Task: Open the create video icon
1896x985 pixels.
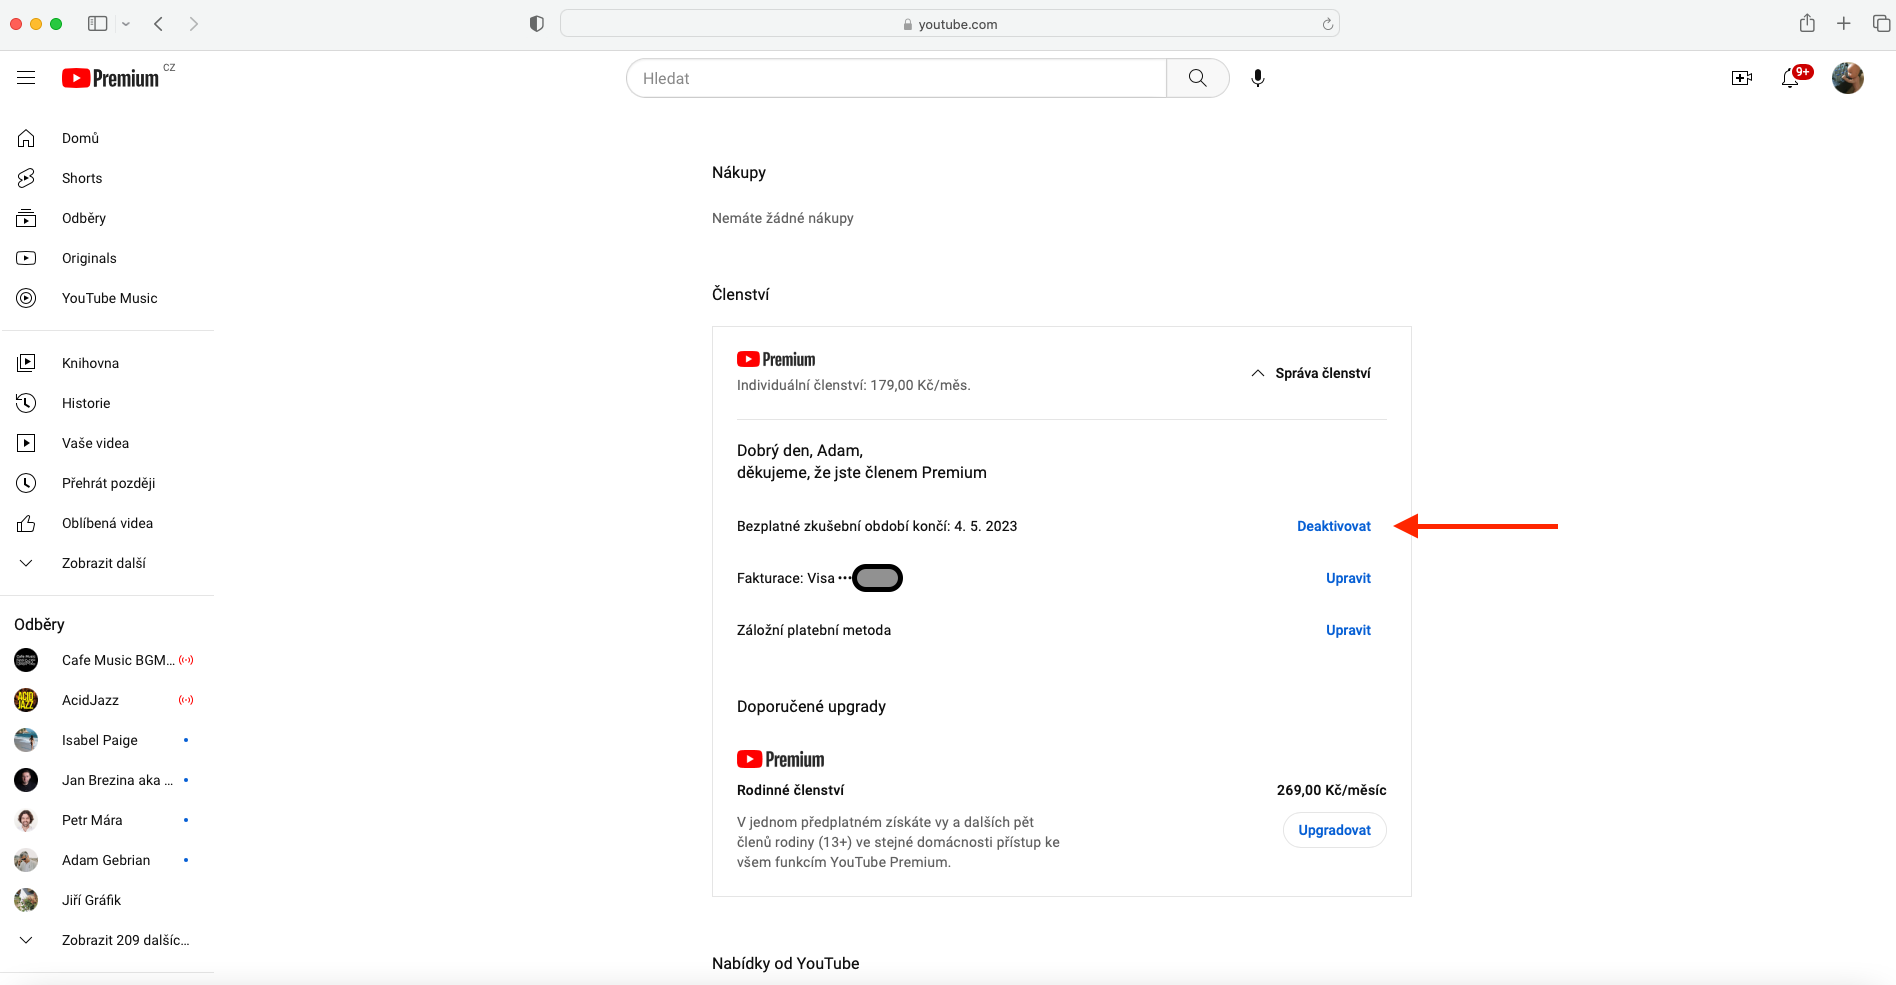Action: 1742,78
